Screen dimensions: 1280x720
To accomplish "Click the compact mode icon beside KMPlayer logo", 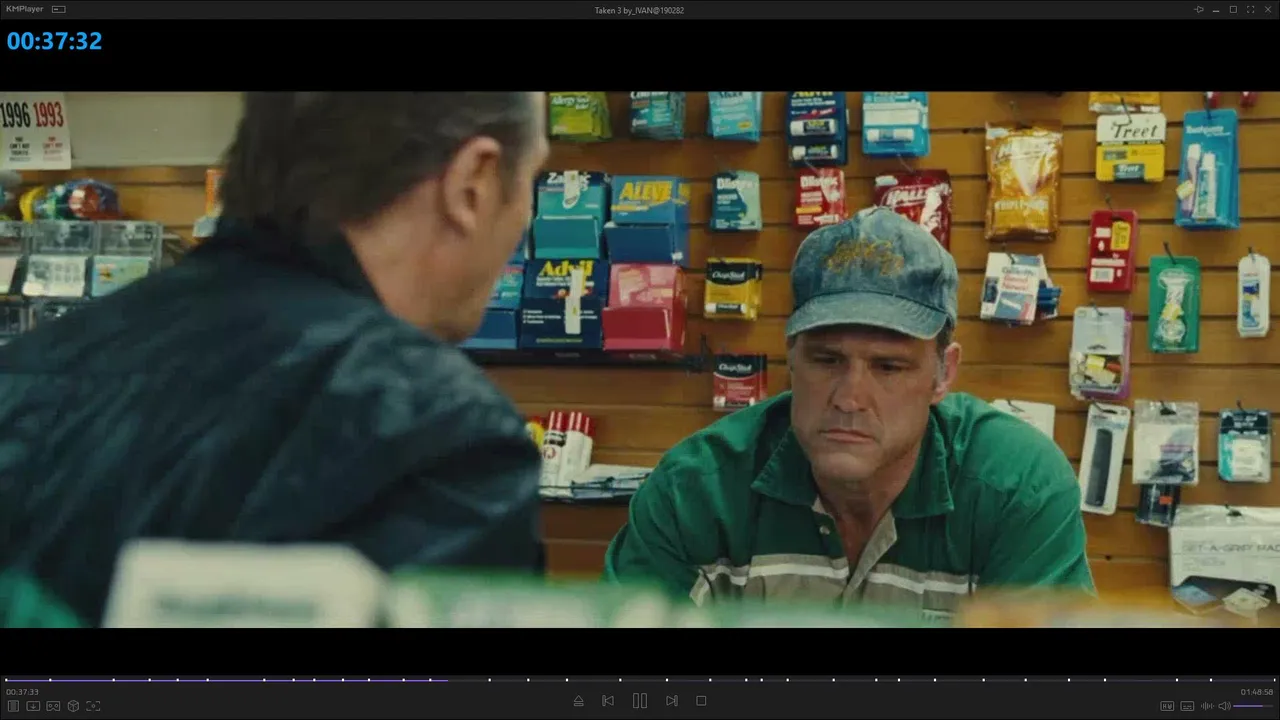I will 58,9.
